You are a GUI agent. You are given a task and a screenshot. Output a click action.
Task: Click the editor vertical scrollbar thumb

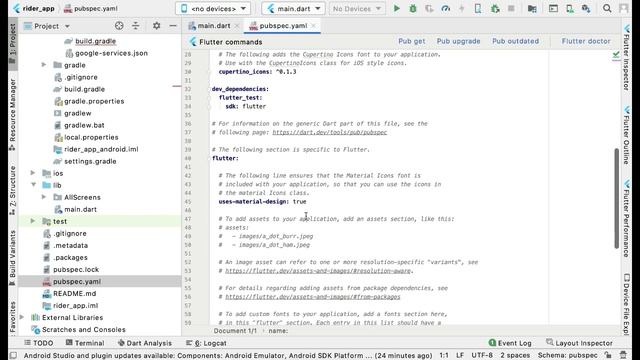click(616, 198)
